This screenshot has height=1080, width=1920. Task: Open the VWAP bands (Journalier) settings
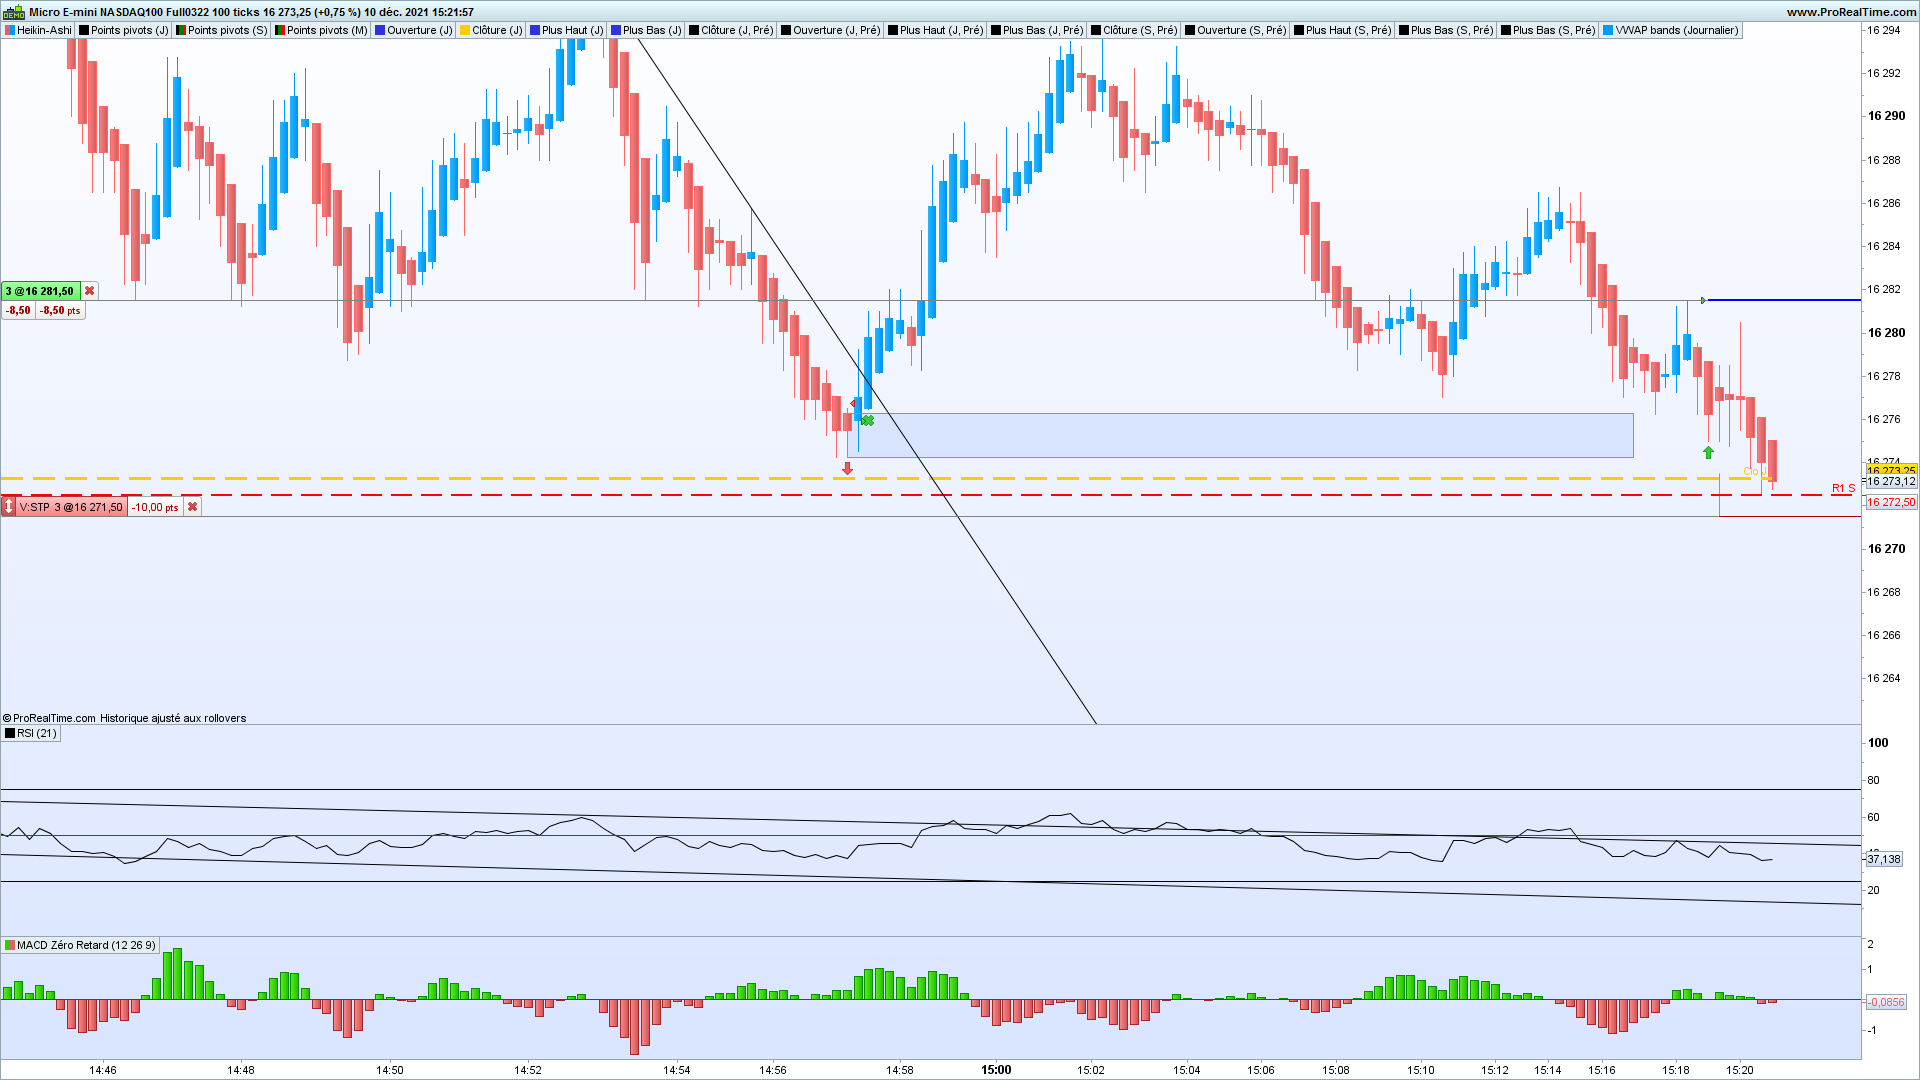[1670, 30]
